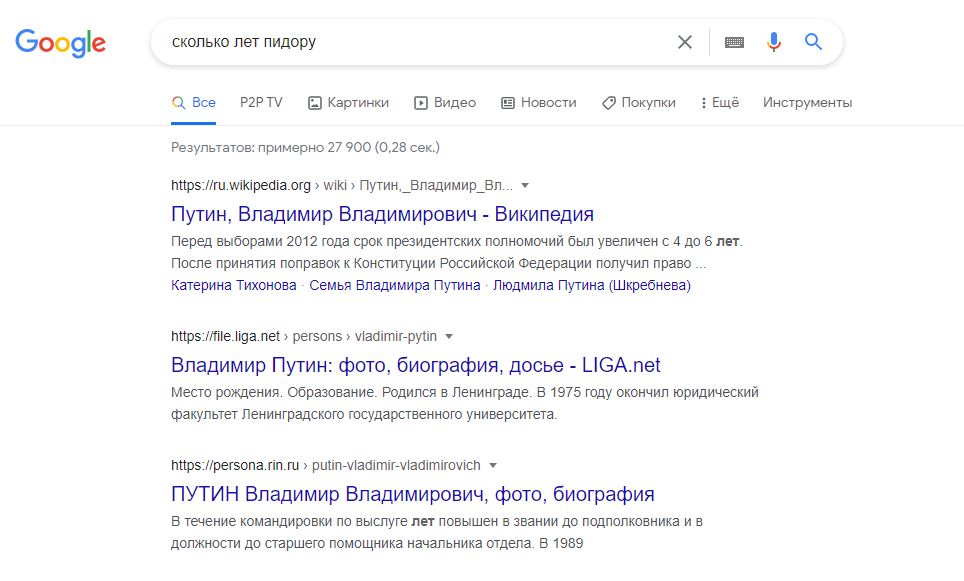The width and height of the screenshot is (964, 581).
Task: Expand dropdown arrow next to file.liga.net URL
Action: 449,336
